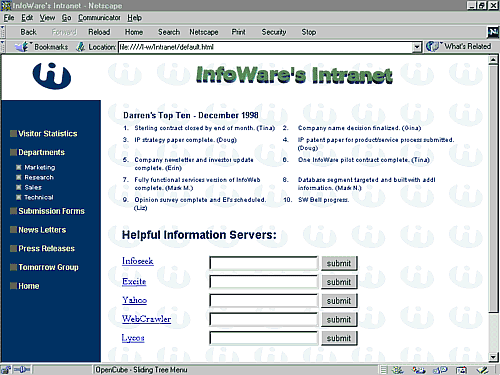500x375 pixels.
Task: Open the File menu
Action: [9, 18]
